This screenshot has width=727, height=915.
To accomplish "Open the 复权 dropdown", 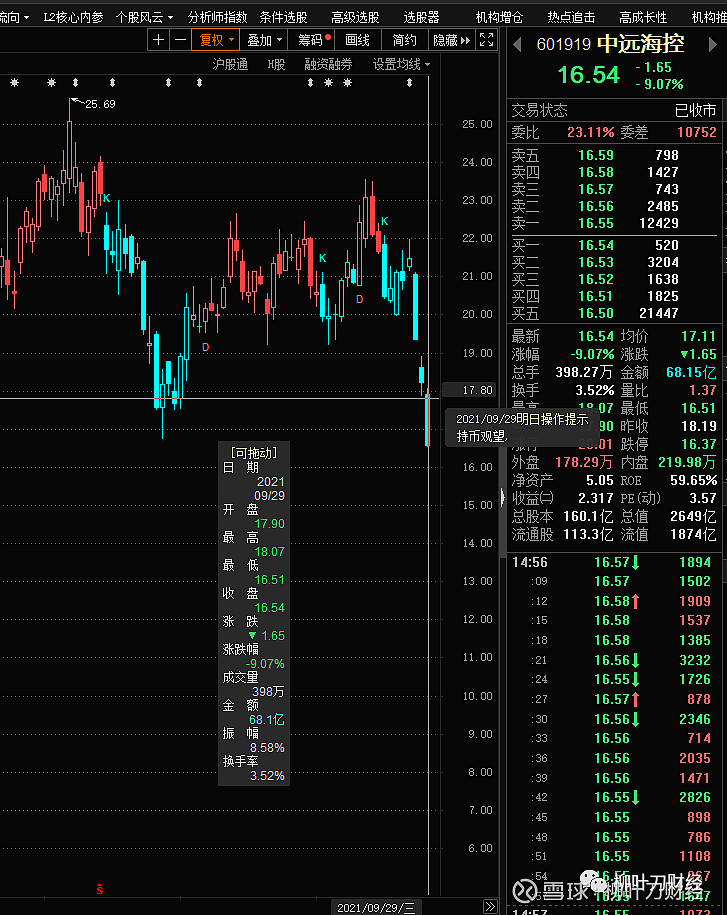I will tap(215, 40).
